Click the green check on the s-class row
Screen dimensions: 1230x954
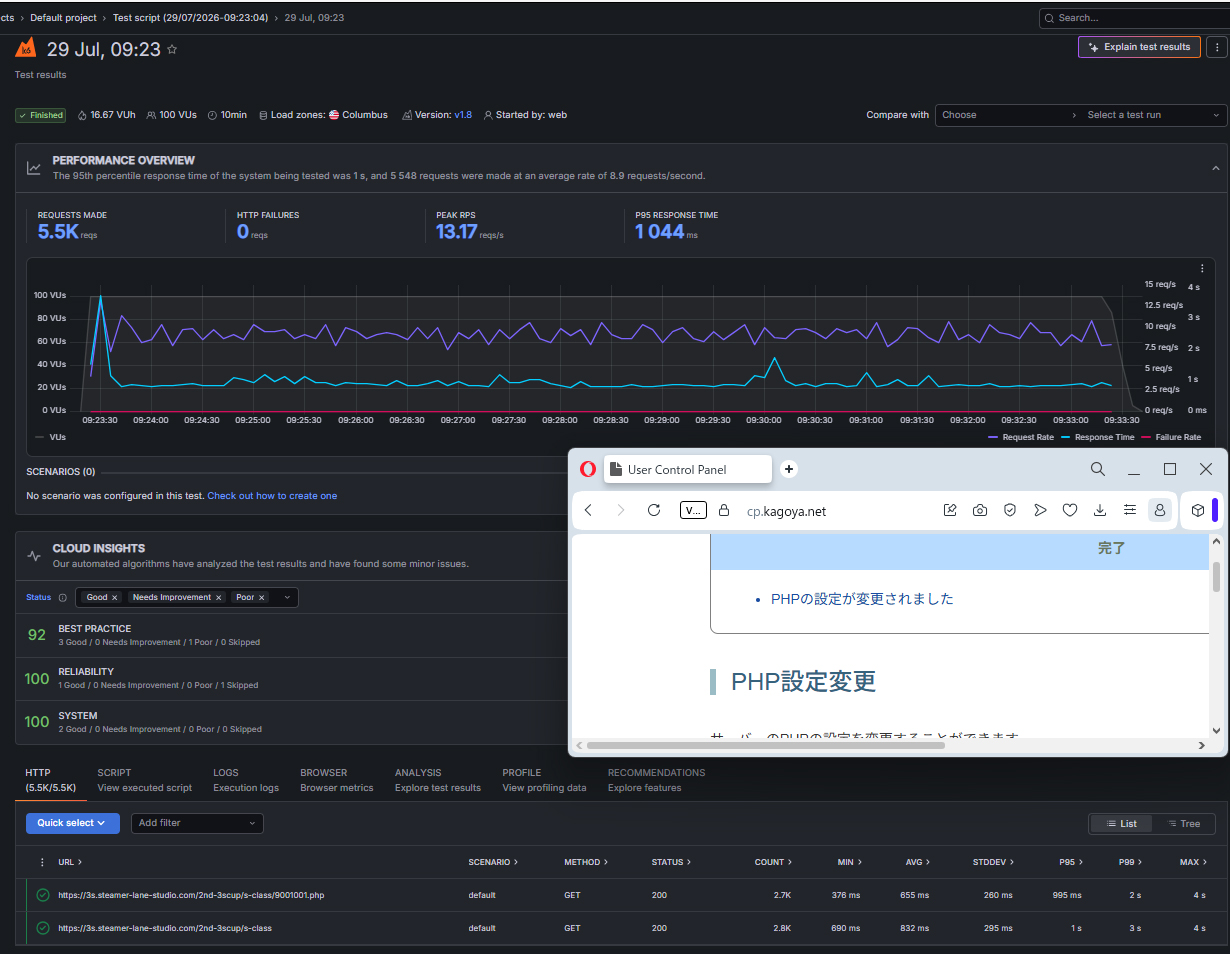tap(43, 928)
